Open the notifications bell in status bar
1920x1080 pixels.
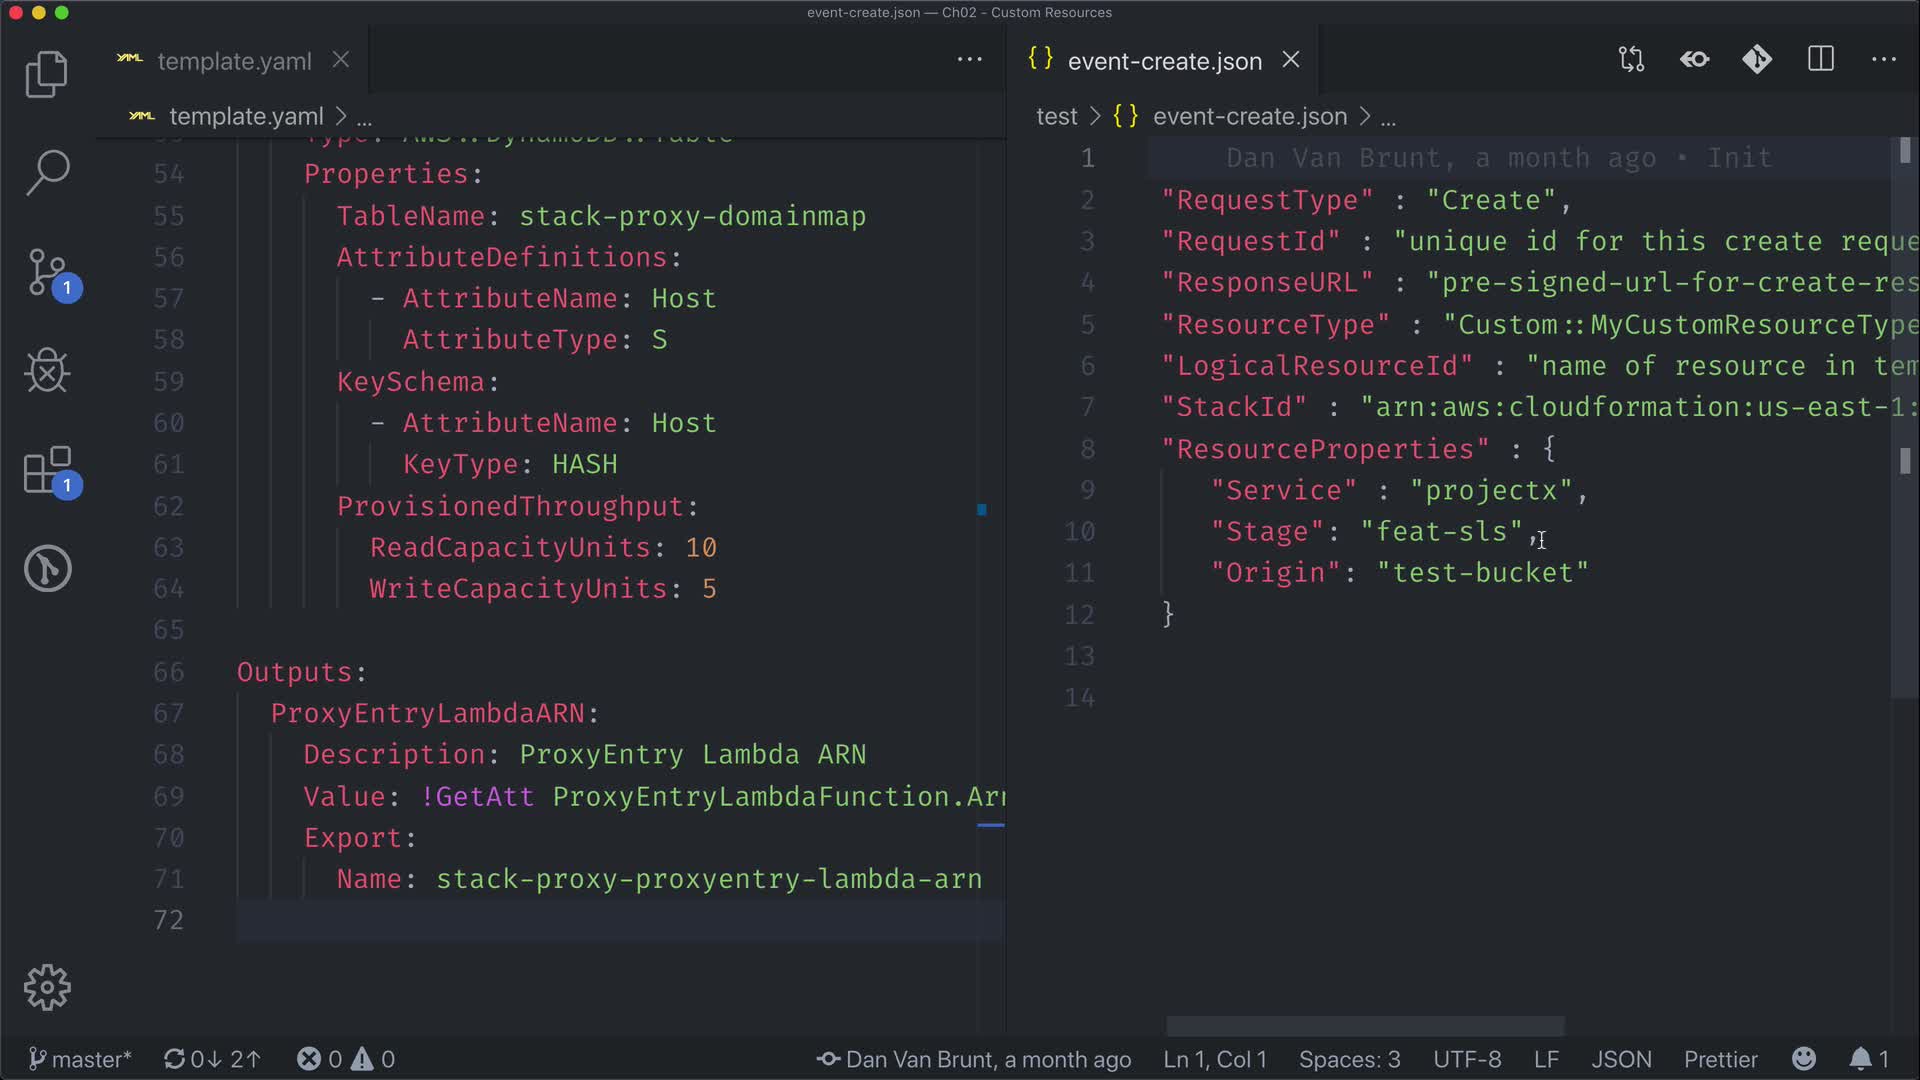(1860, 1059)
